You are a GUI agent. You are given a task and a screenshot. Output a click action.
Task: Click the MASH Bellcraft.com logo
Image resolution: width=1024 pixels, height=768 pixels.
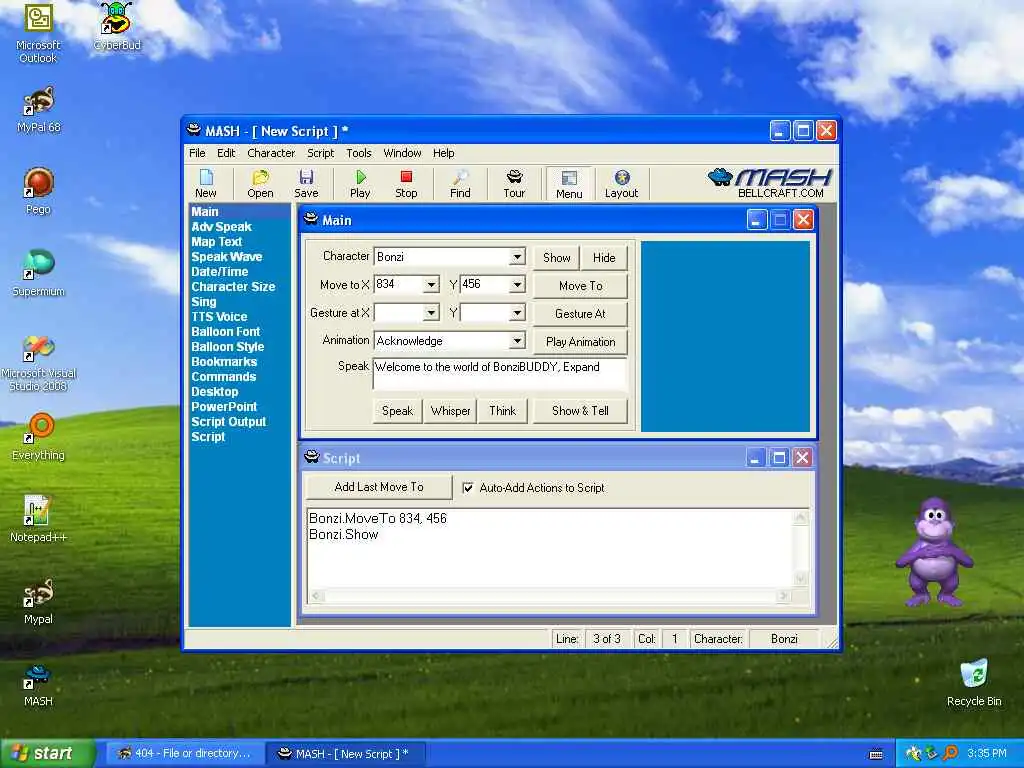[x=769, y=184]
